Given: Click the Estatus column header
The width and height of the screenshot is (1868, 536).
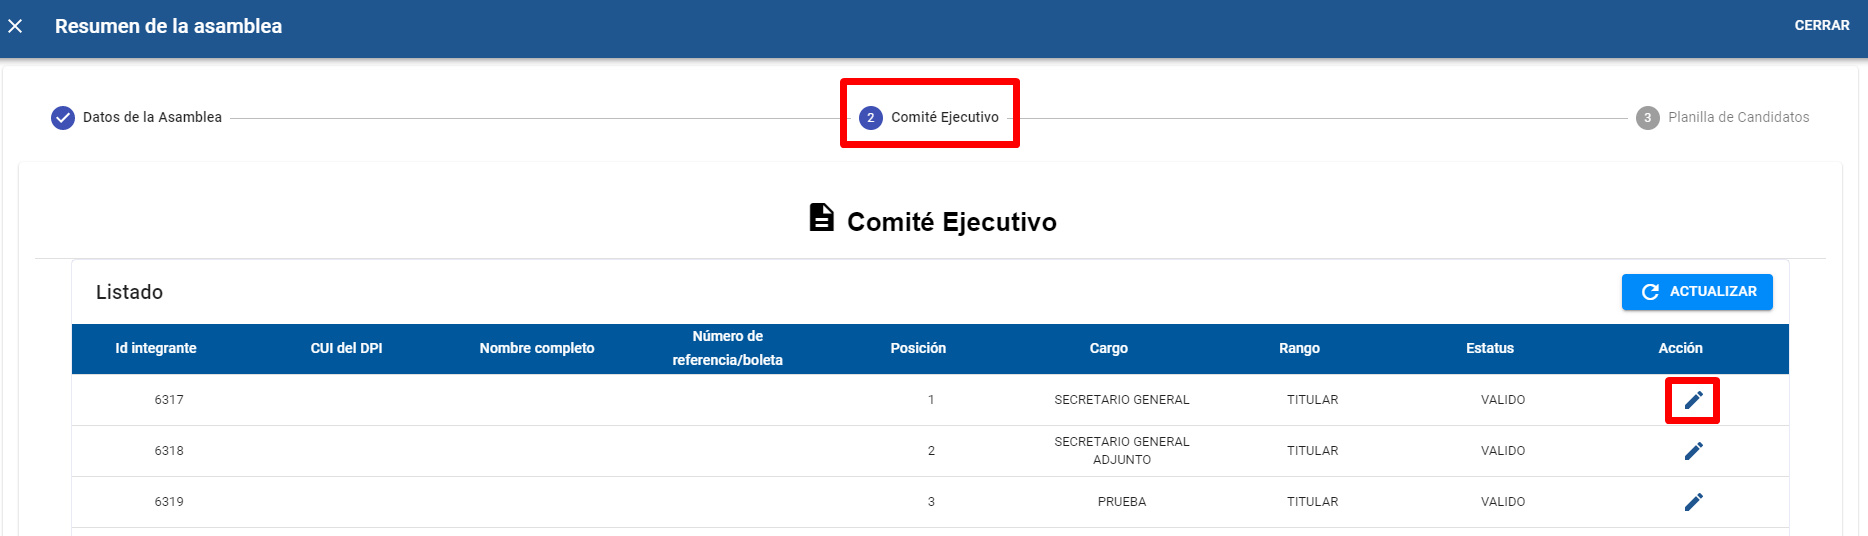Looking at the screenshot, I should pos(1490,348).
